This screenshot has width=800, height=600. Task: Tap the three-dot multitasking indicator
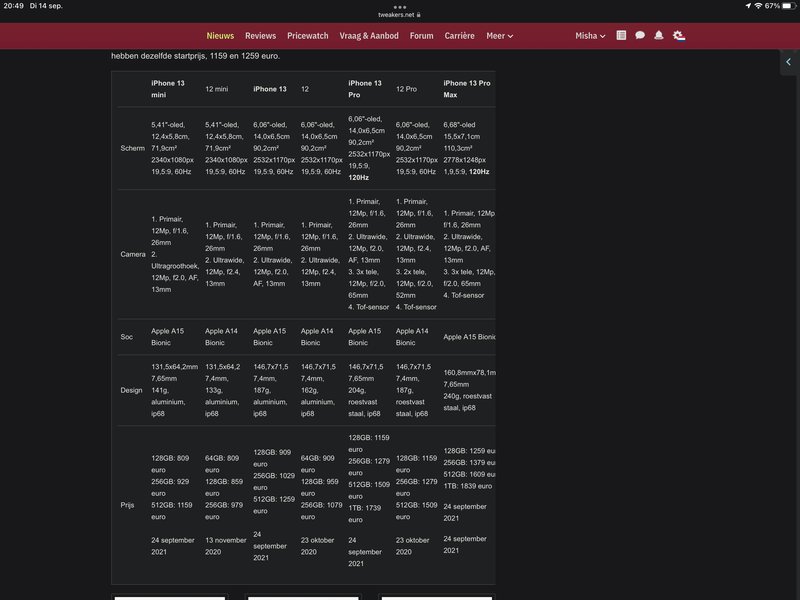400,7
